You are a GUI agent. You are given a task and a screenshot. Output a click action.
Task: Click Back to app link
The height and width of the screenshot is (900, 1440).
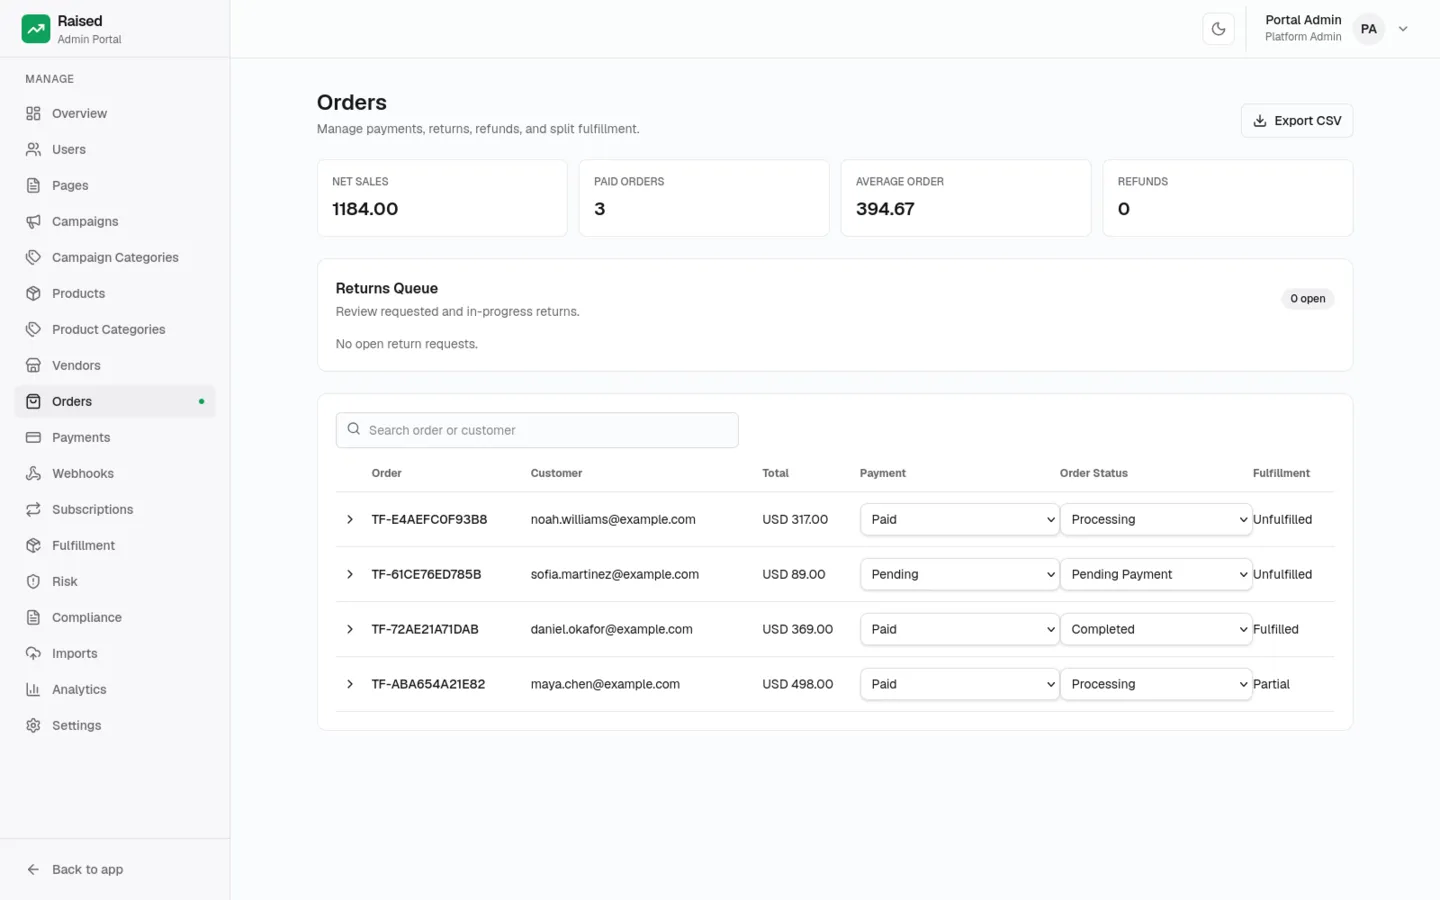(115, 869)
